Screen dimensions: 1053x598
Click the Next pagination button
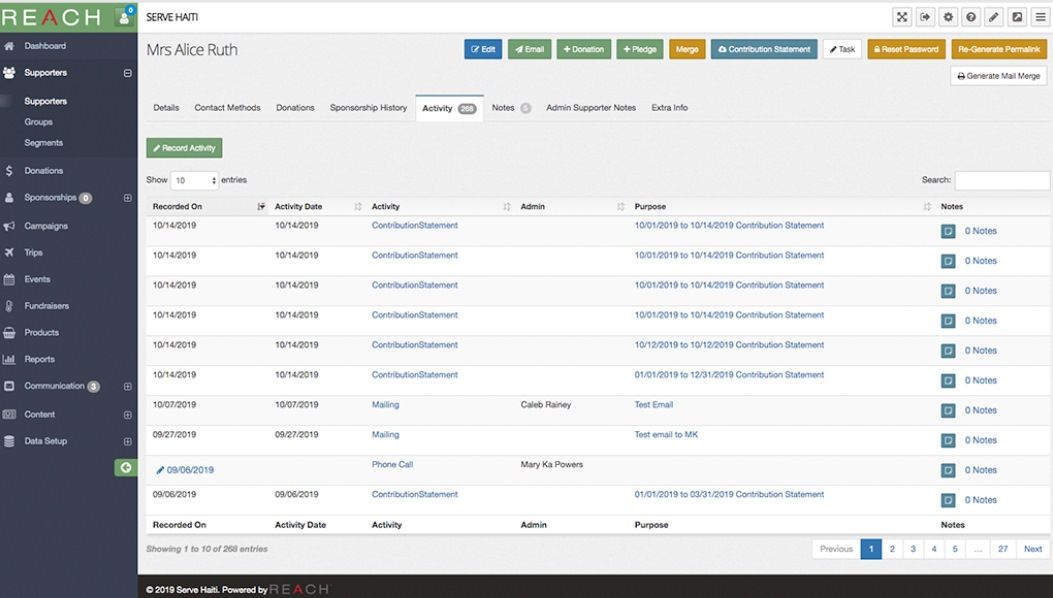coord(1033,549)
